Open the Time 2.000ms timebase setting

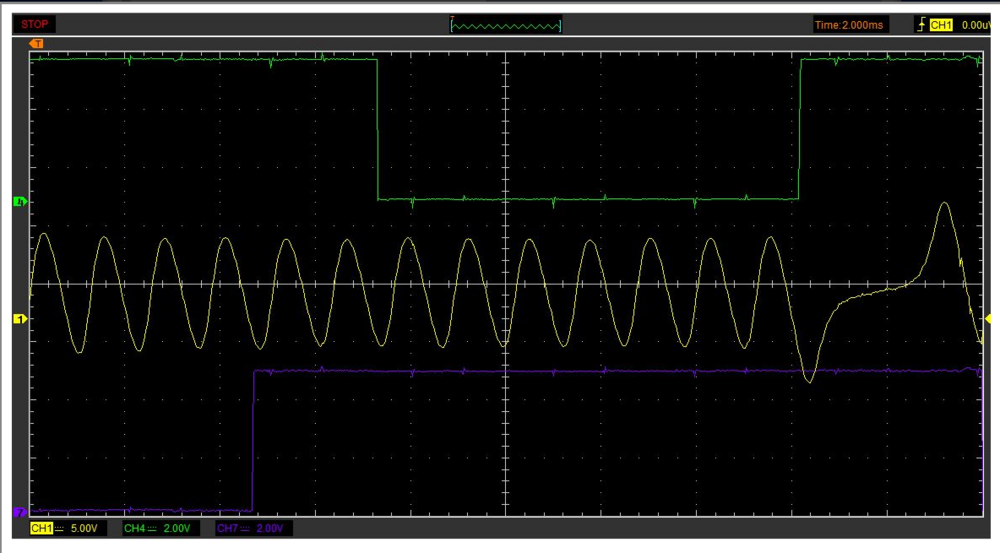849,25
